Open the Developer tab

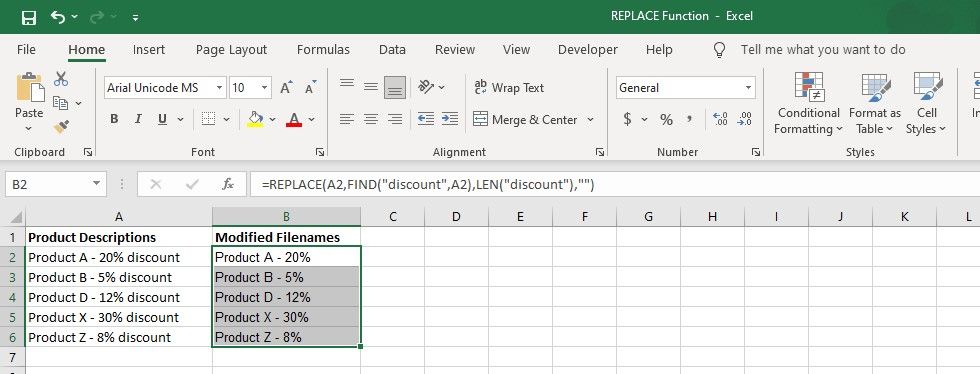pos(588,49)
